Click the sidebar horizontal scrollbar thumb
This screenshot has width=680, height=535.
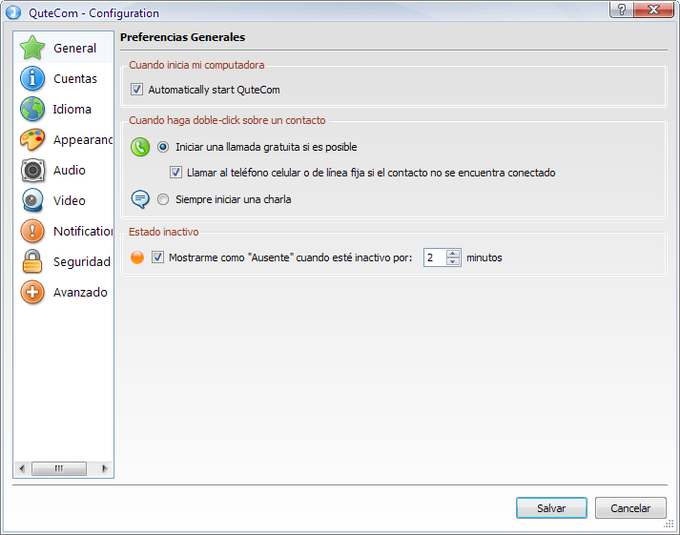tap(59, 469)
